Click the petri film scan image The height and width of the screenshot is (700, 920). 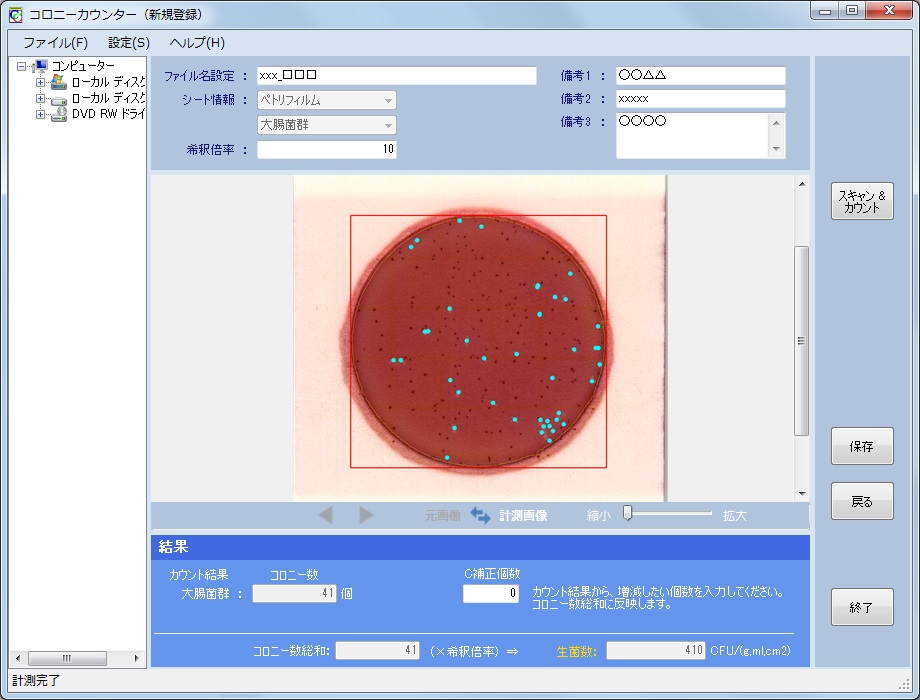point(480,339)
